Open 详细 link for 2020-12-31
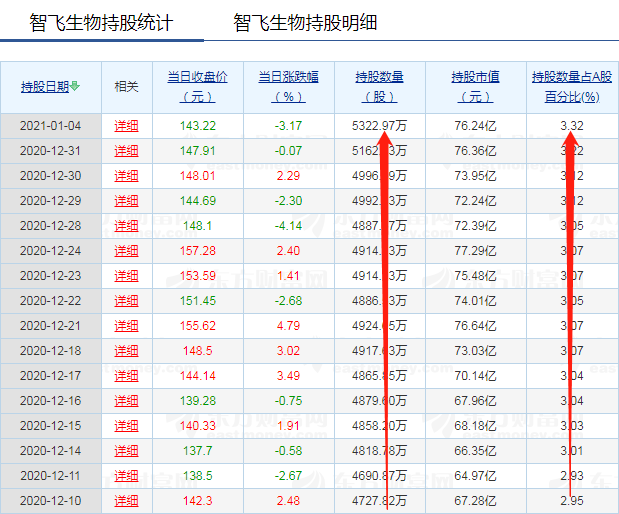 (x=126, y=151)
